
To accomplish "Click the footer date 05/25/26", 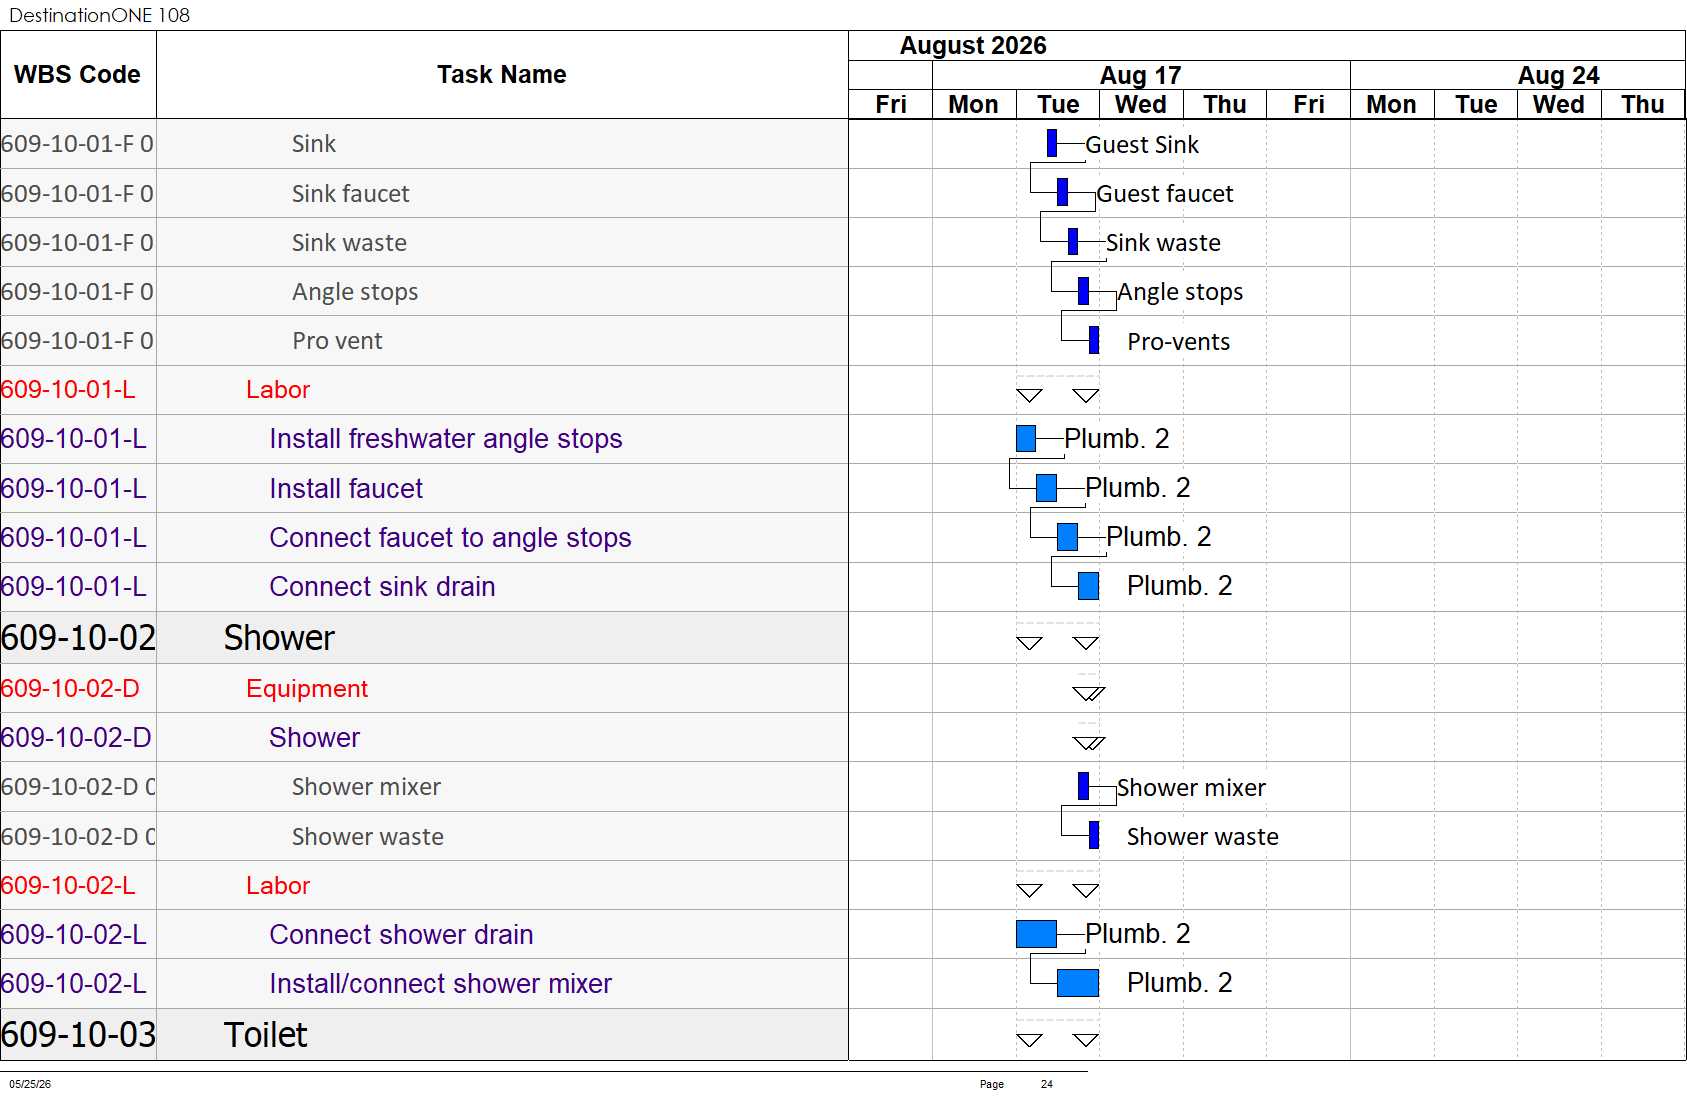I will (30, 1084).
